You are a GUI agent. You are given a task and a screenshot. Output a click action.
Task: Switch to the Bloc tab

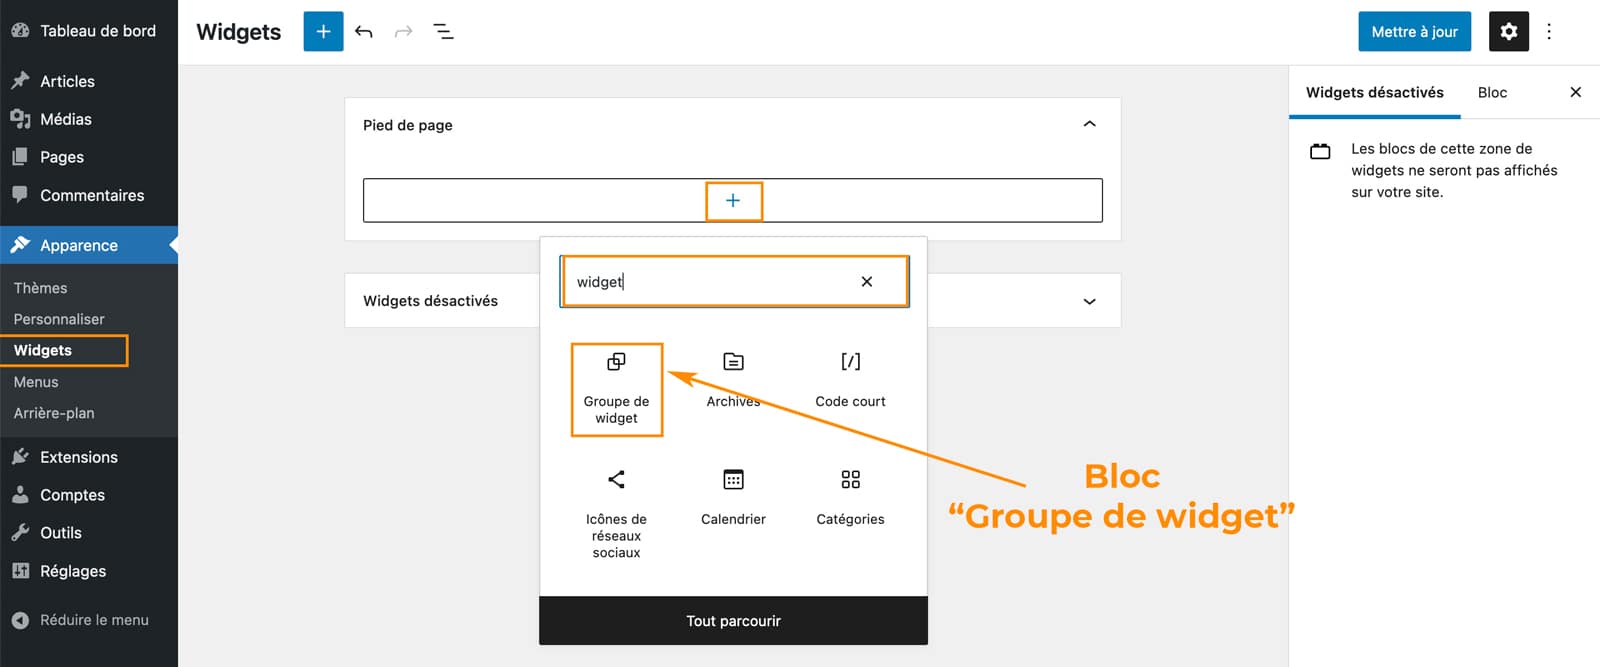pos(1492,92)
